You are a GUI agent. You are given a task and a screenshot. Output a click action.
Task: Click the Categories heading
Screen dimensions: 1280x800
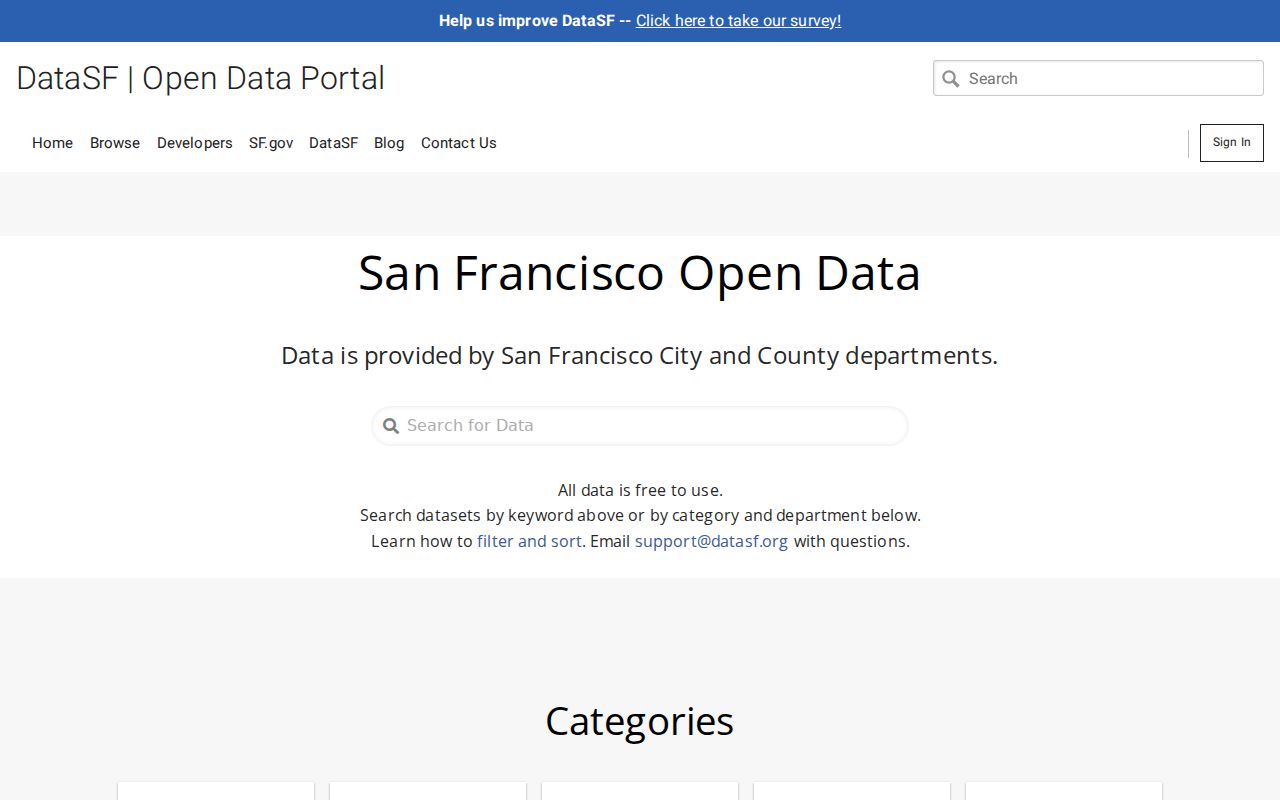[640, 721]
